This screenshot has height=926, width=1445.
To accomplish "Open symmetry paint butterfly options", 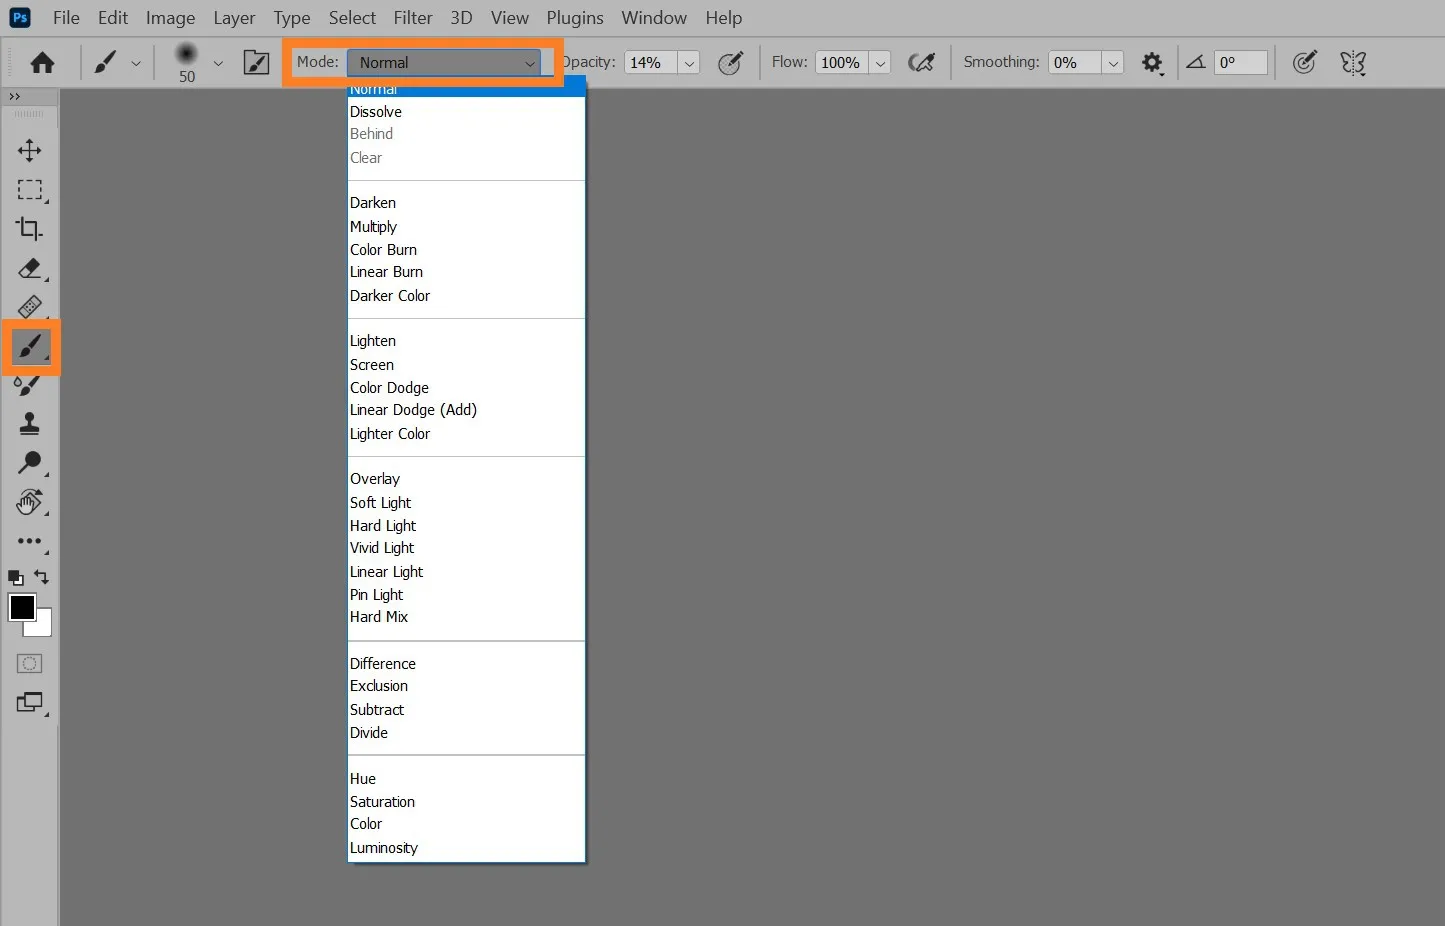I will pyautogui.click(x=1353, y=63).
